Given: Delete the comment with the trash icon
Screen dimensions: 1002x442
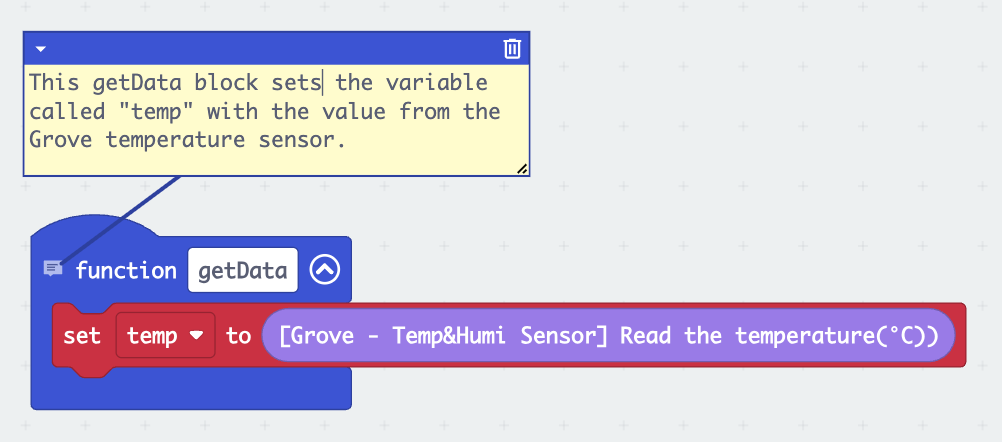Looking at the screenshot, I should point(512,48).
